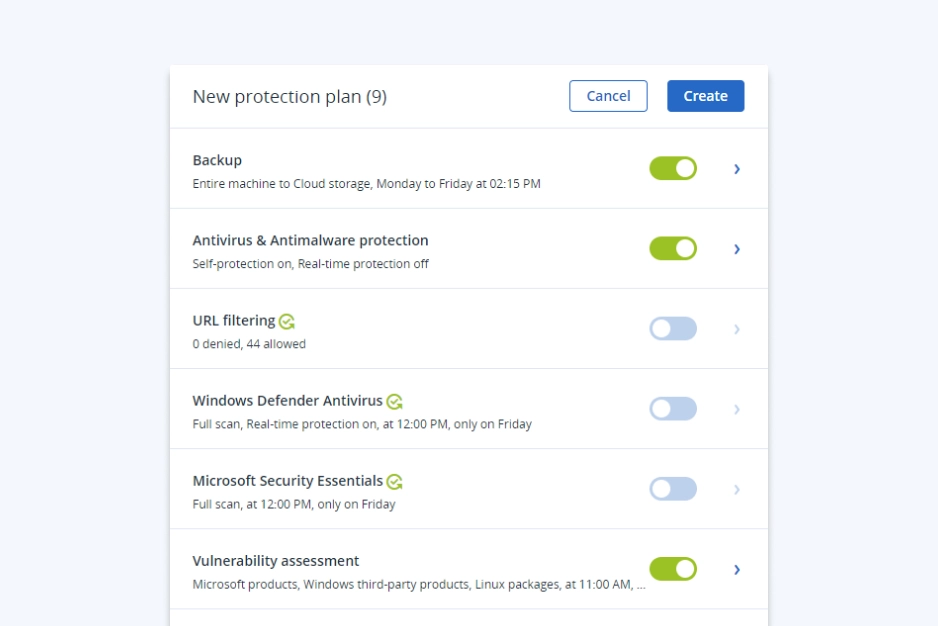Click 'Self-protection on, Real-time protection off' text
Screen dimensions: 938x626
[310, 264]
